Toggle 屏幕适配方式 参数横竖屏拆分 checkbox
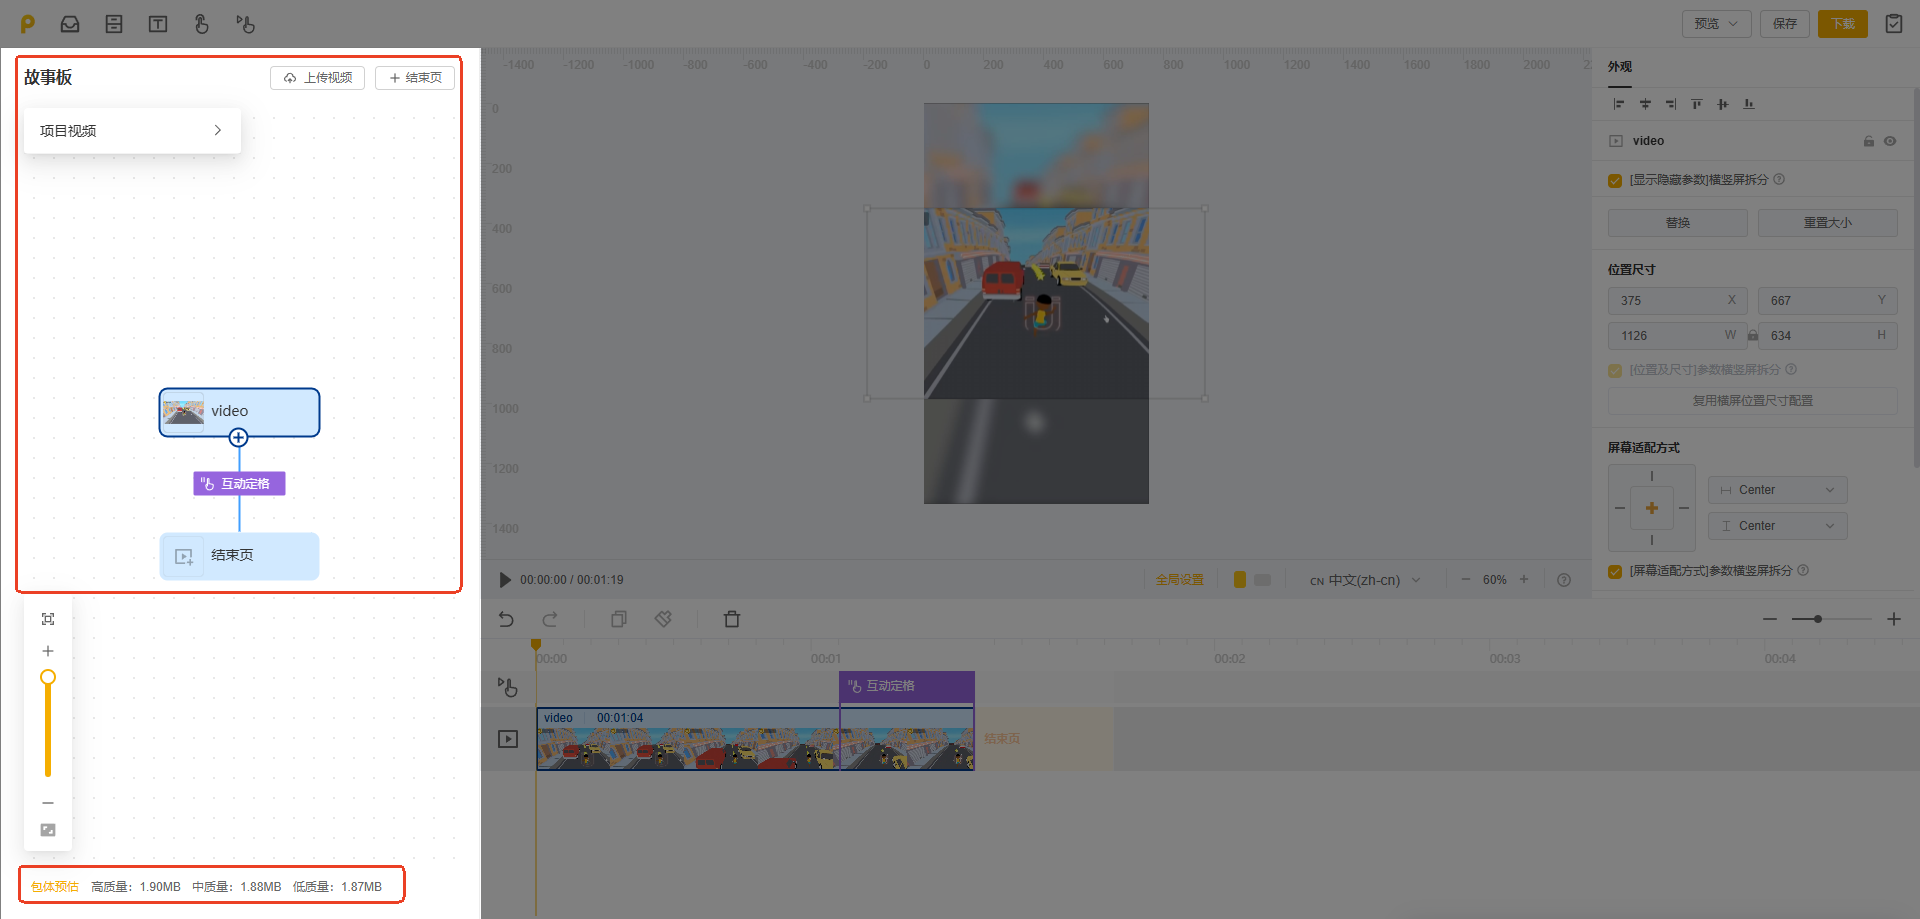1920x919 pixels. tap(1615, 572)
